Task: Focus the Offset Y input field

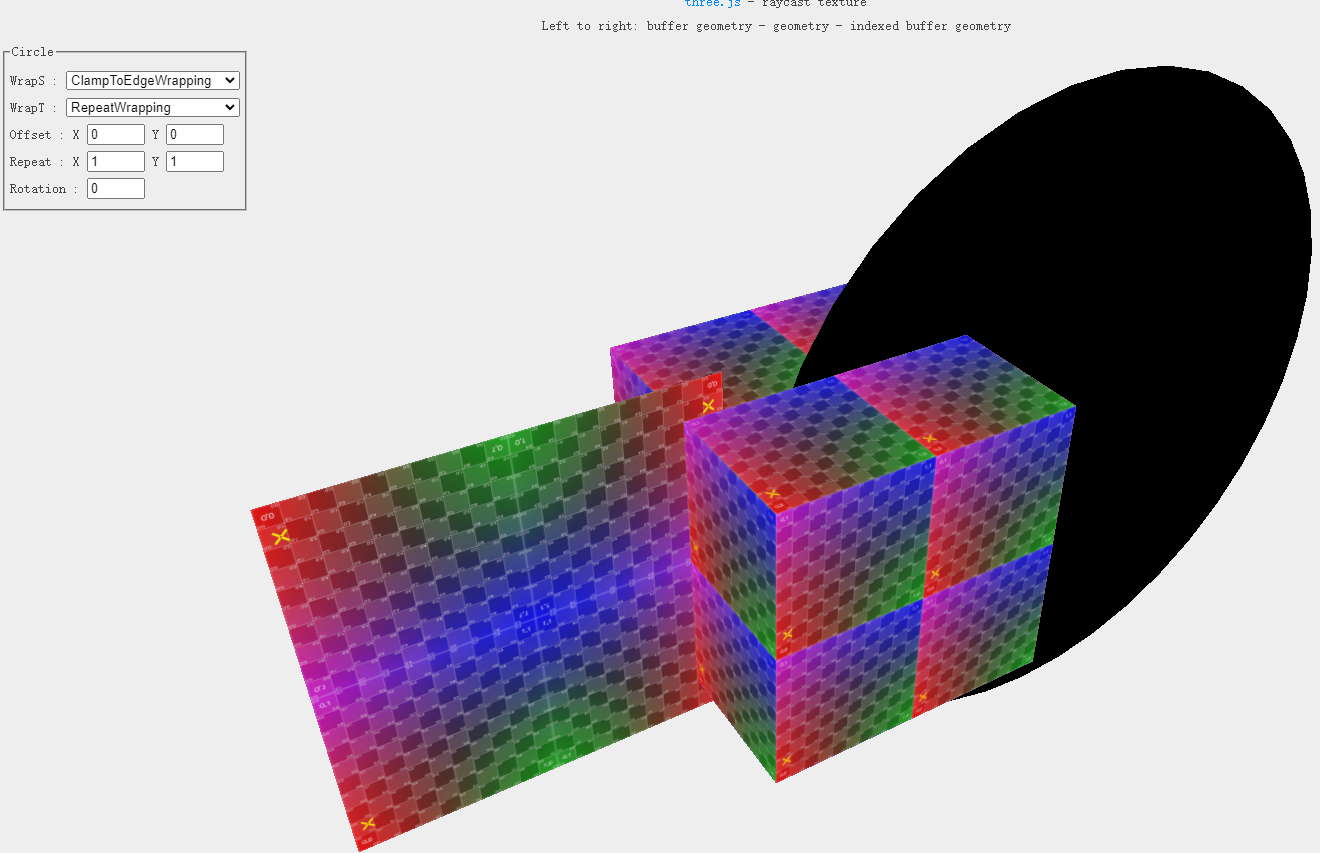Action: 195,134
